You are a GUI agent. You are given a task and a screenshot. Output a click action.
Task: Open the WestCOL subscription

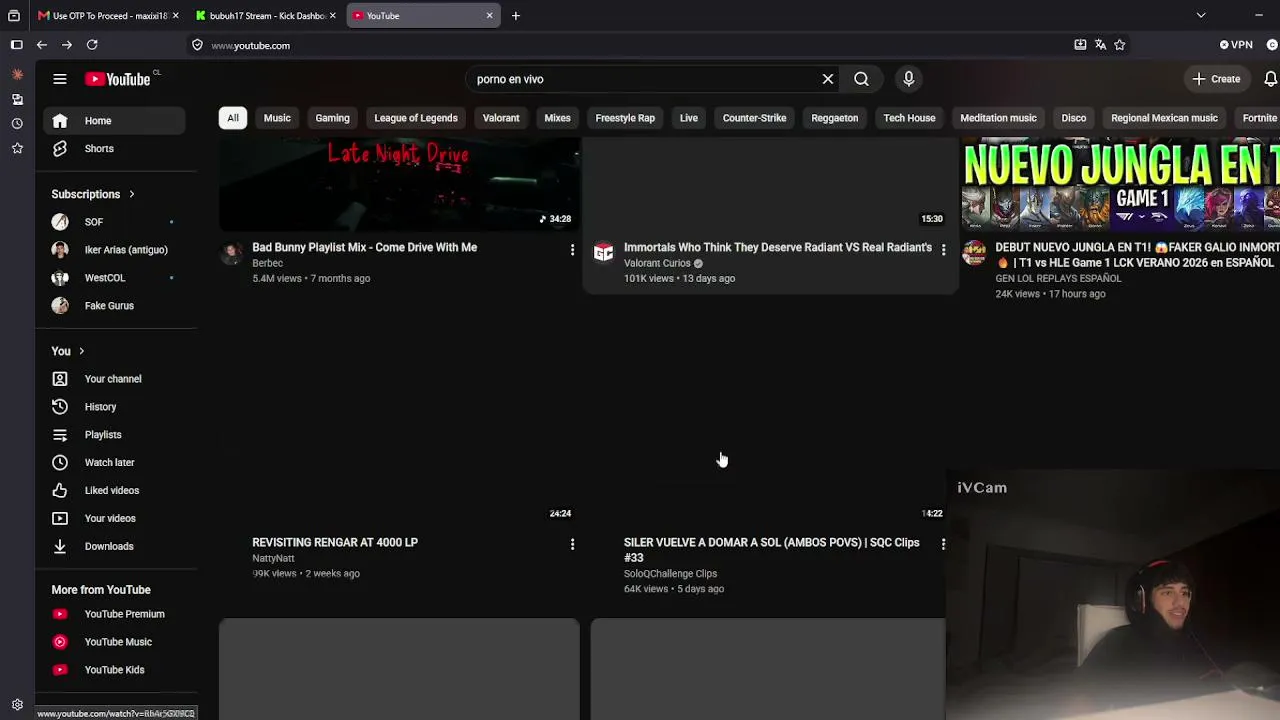point(116,278)
